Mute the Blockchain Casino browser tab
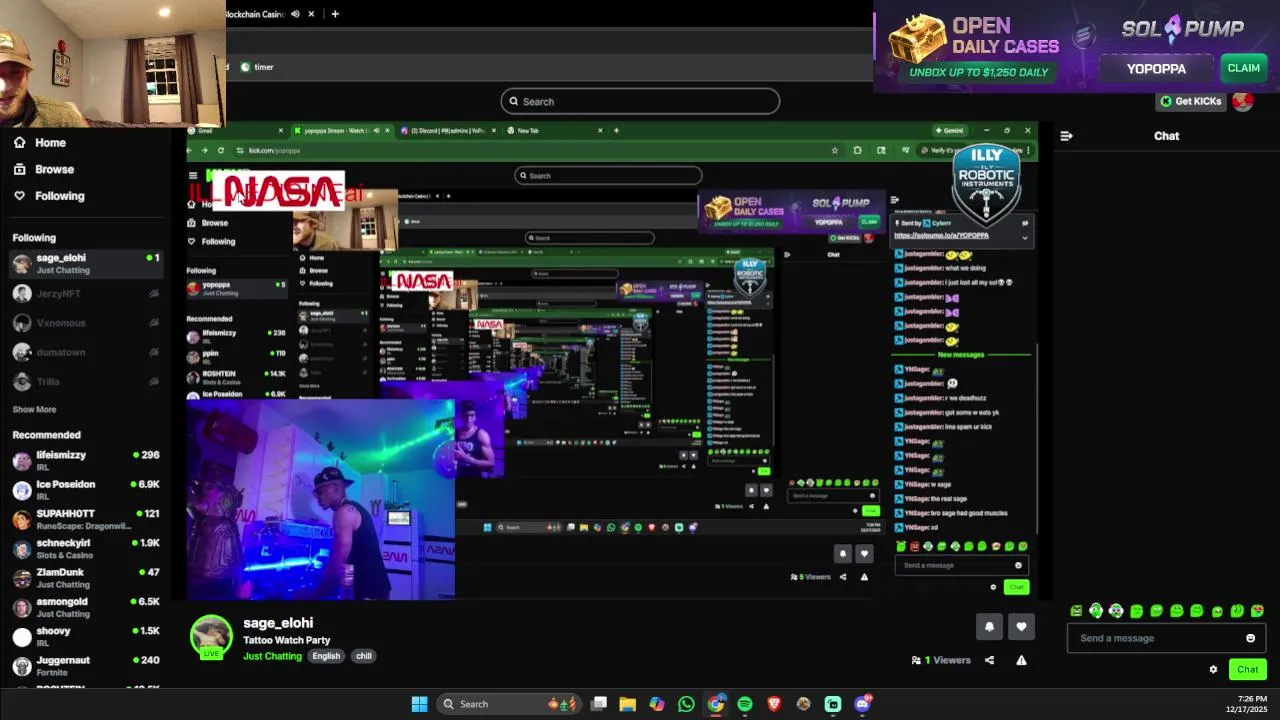 [x=295, y=14]
